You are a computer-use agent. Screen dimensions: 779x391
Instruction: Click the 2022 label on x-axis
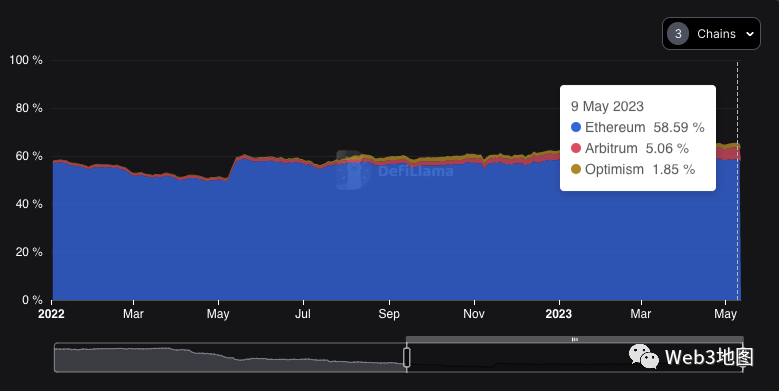(x=51, y=314)
